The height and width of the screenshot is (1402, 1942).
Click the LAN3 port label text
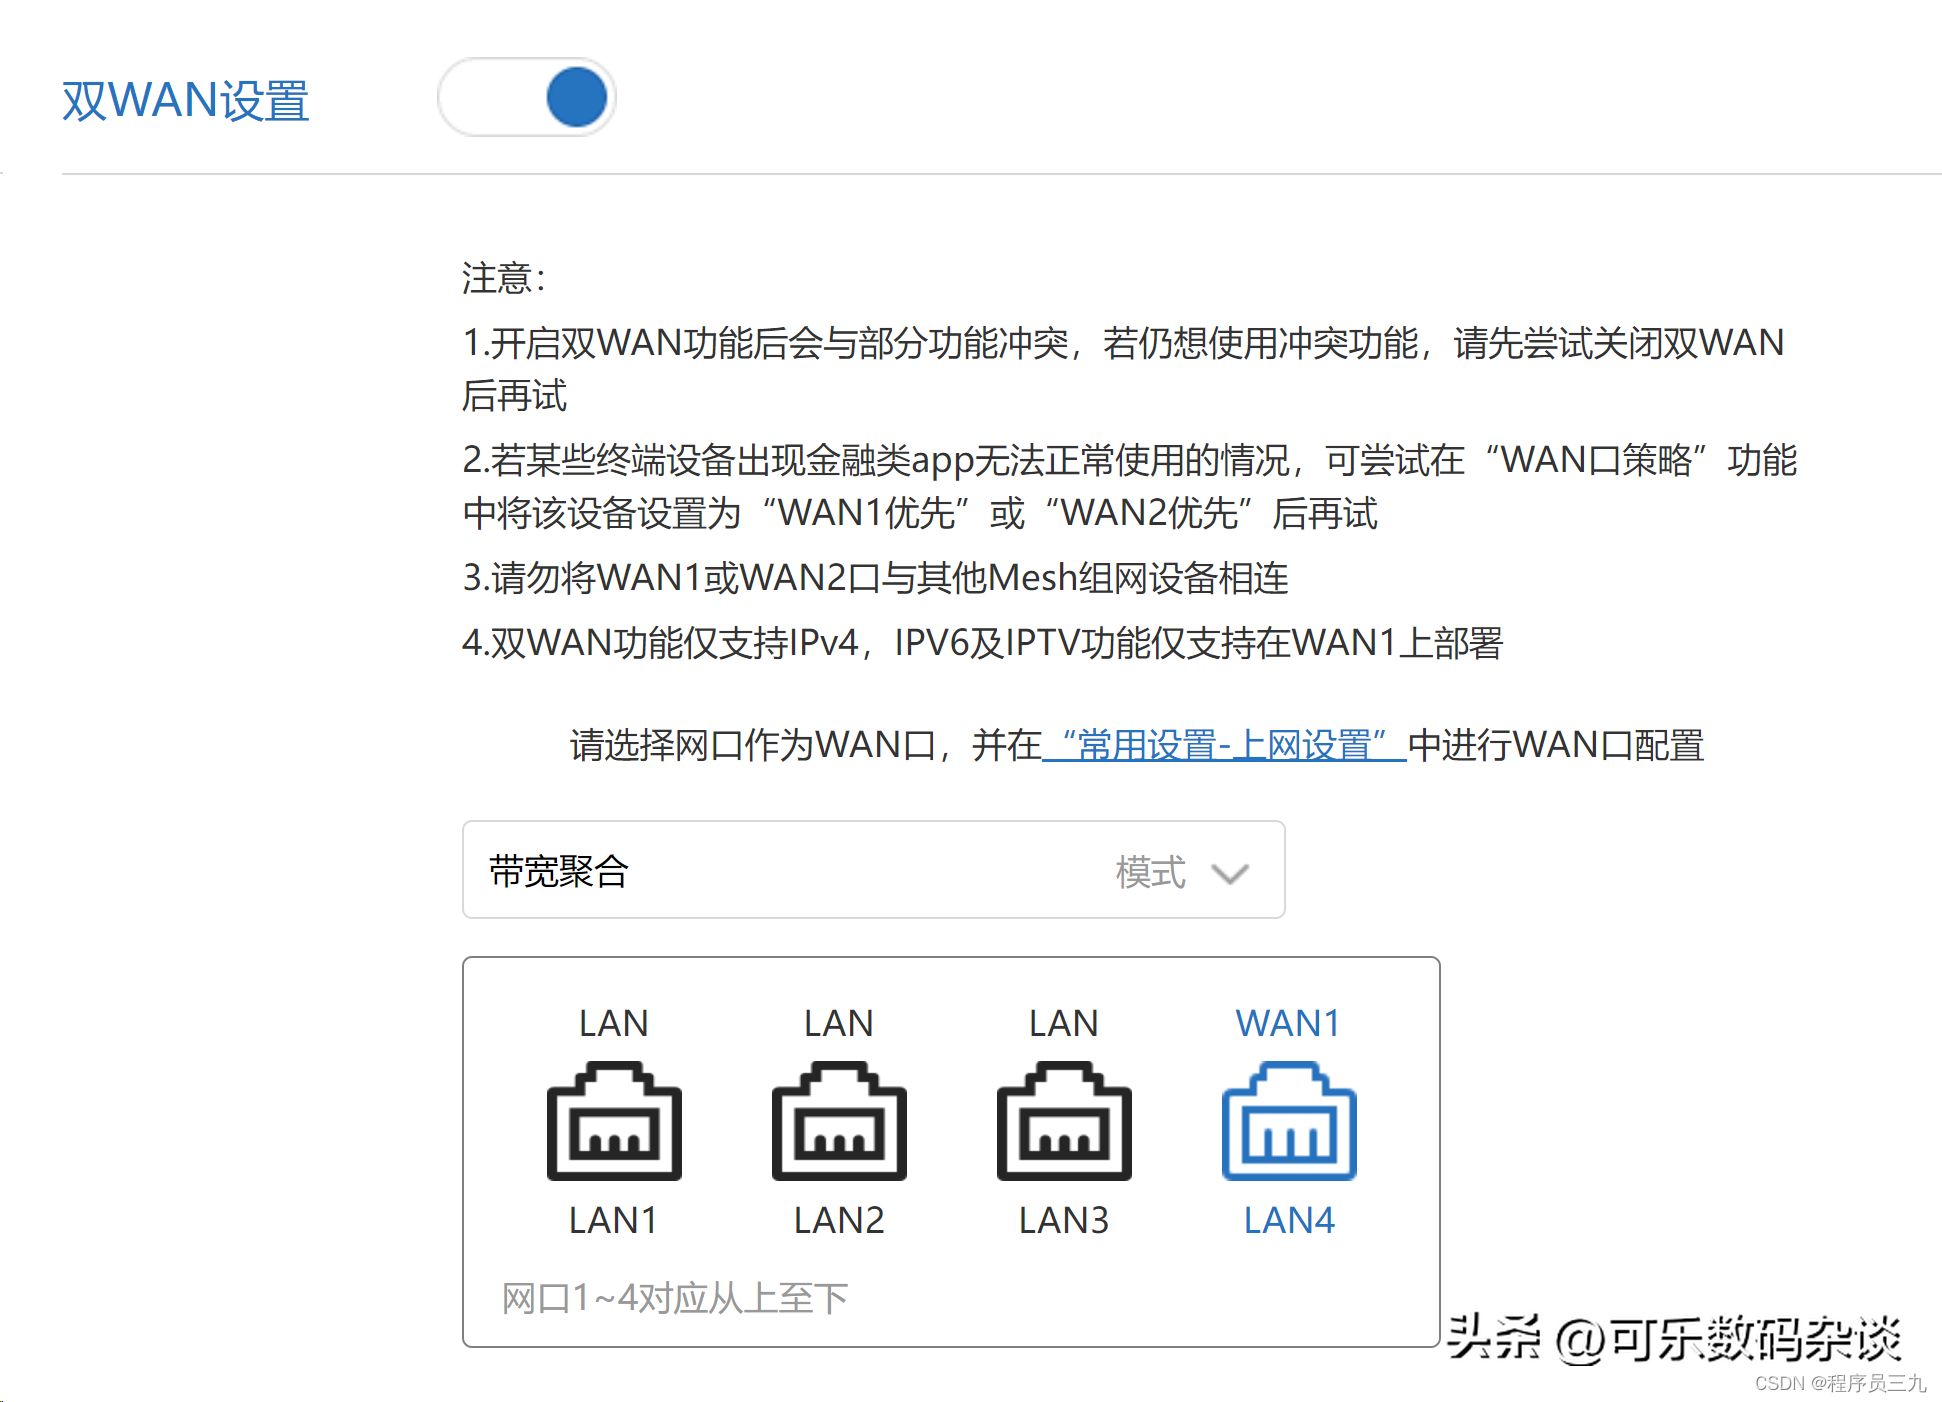pyautogui.click(x=1064, y=1220)
